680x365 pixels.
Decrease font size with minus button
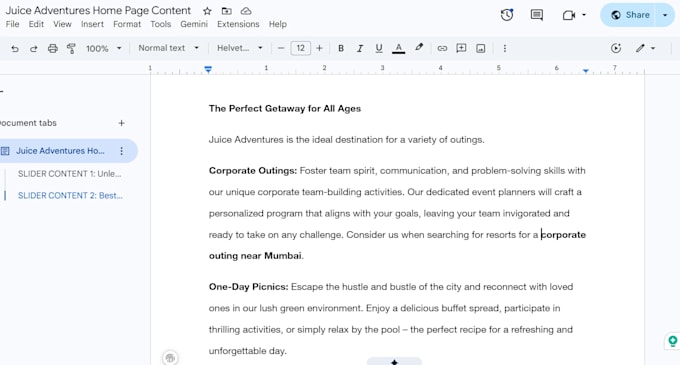[281, 48]
